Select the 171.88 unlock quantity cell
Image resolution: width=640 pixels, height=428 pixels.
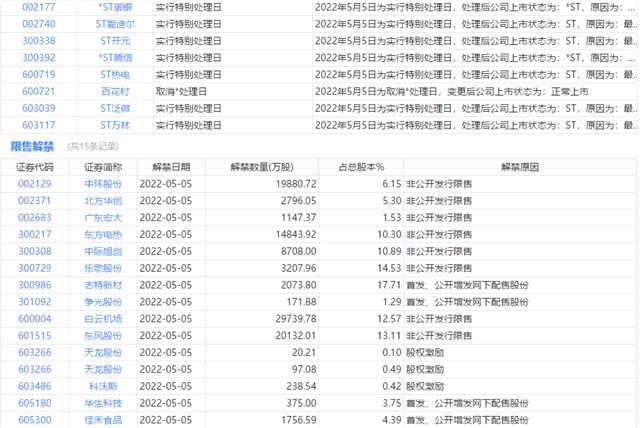click(x=301, y=302)
